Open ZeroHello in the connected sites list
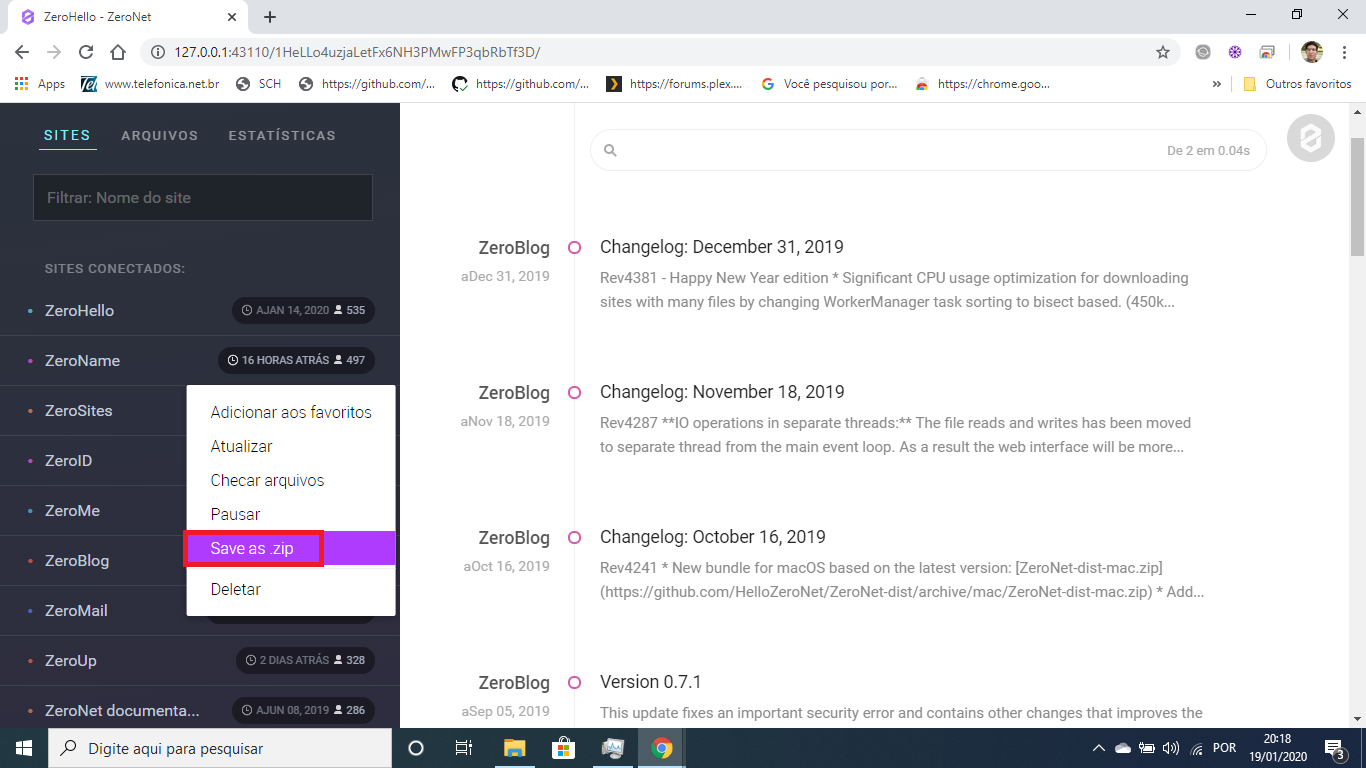 pyautogui.click(x=79, y=311)
